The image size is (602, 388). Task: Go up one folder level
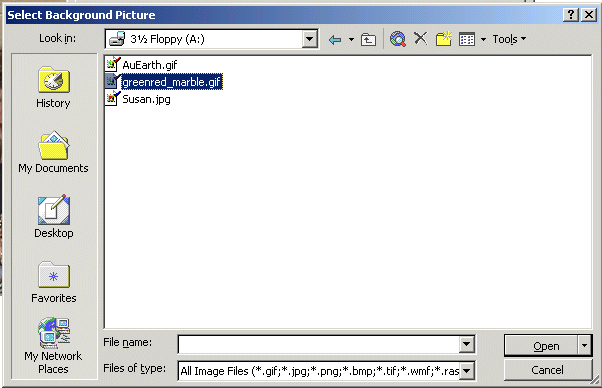click(x=368, y=40)
